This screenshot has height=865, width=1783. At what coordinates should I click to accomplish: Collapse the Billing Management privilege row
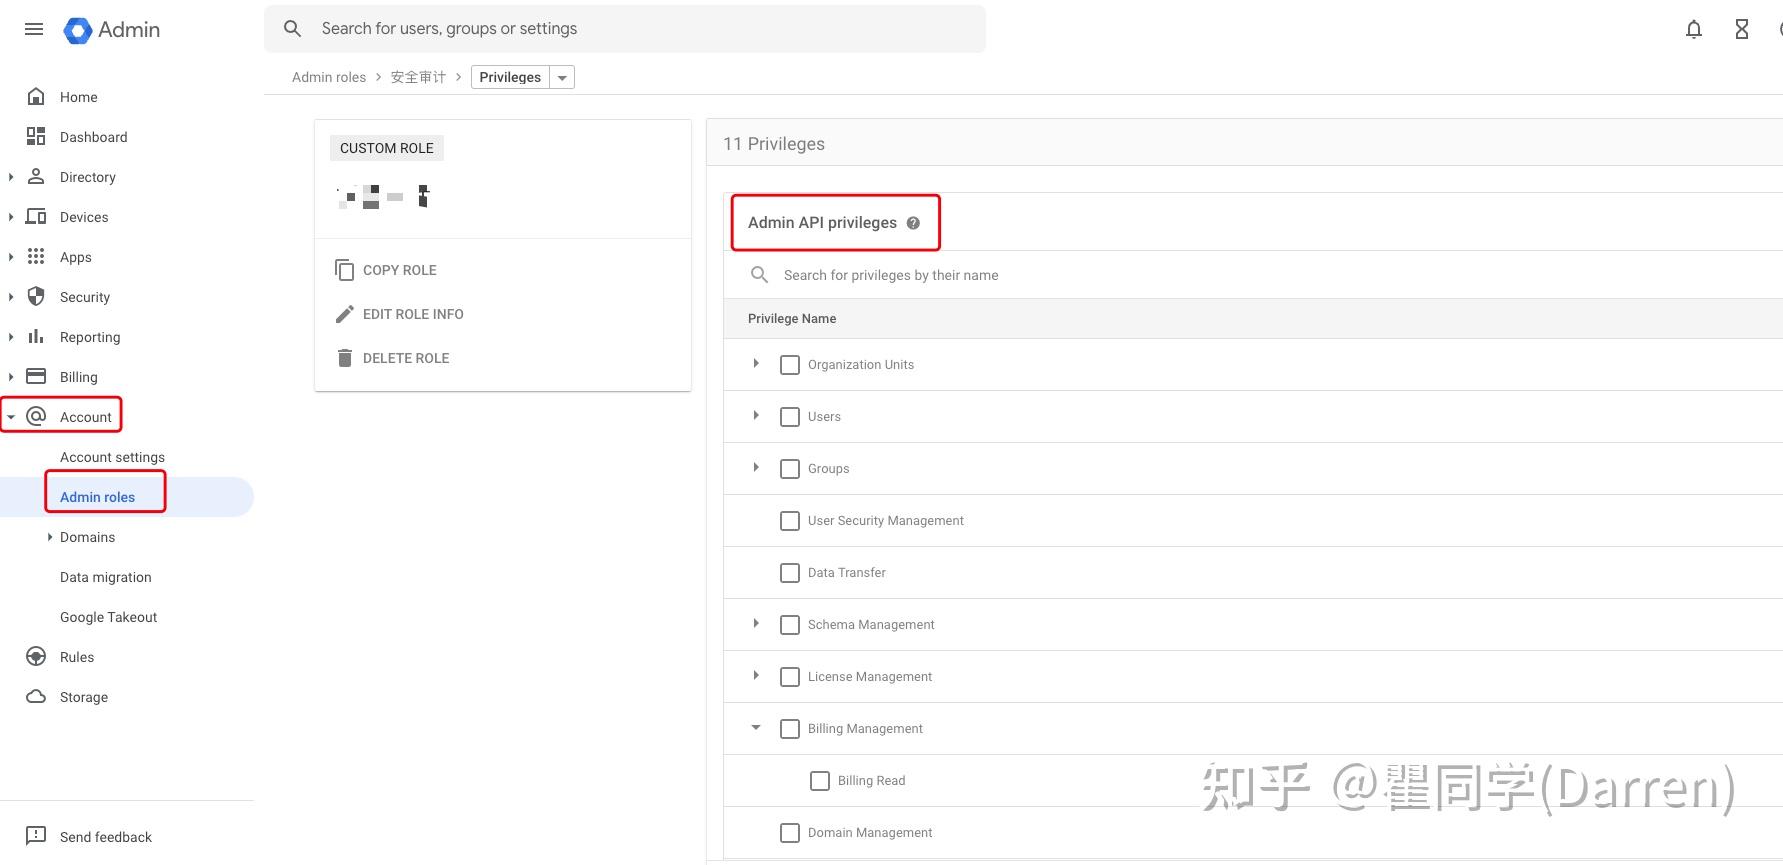coord(756,728)
